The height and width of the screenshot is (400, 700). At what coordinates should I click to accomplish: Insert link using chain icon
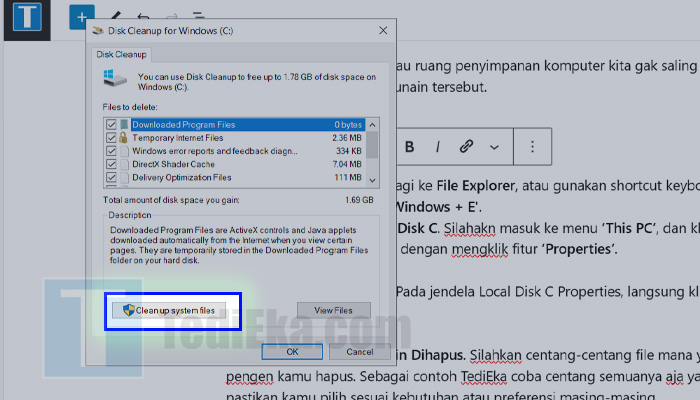(466, 146)
